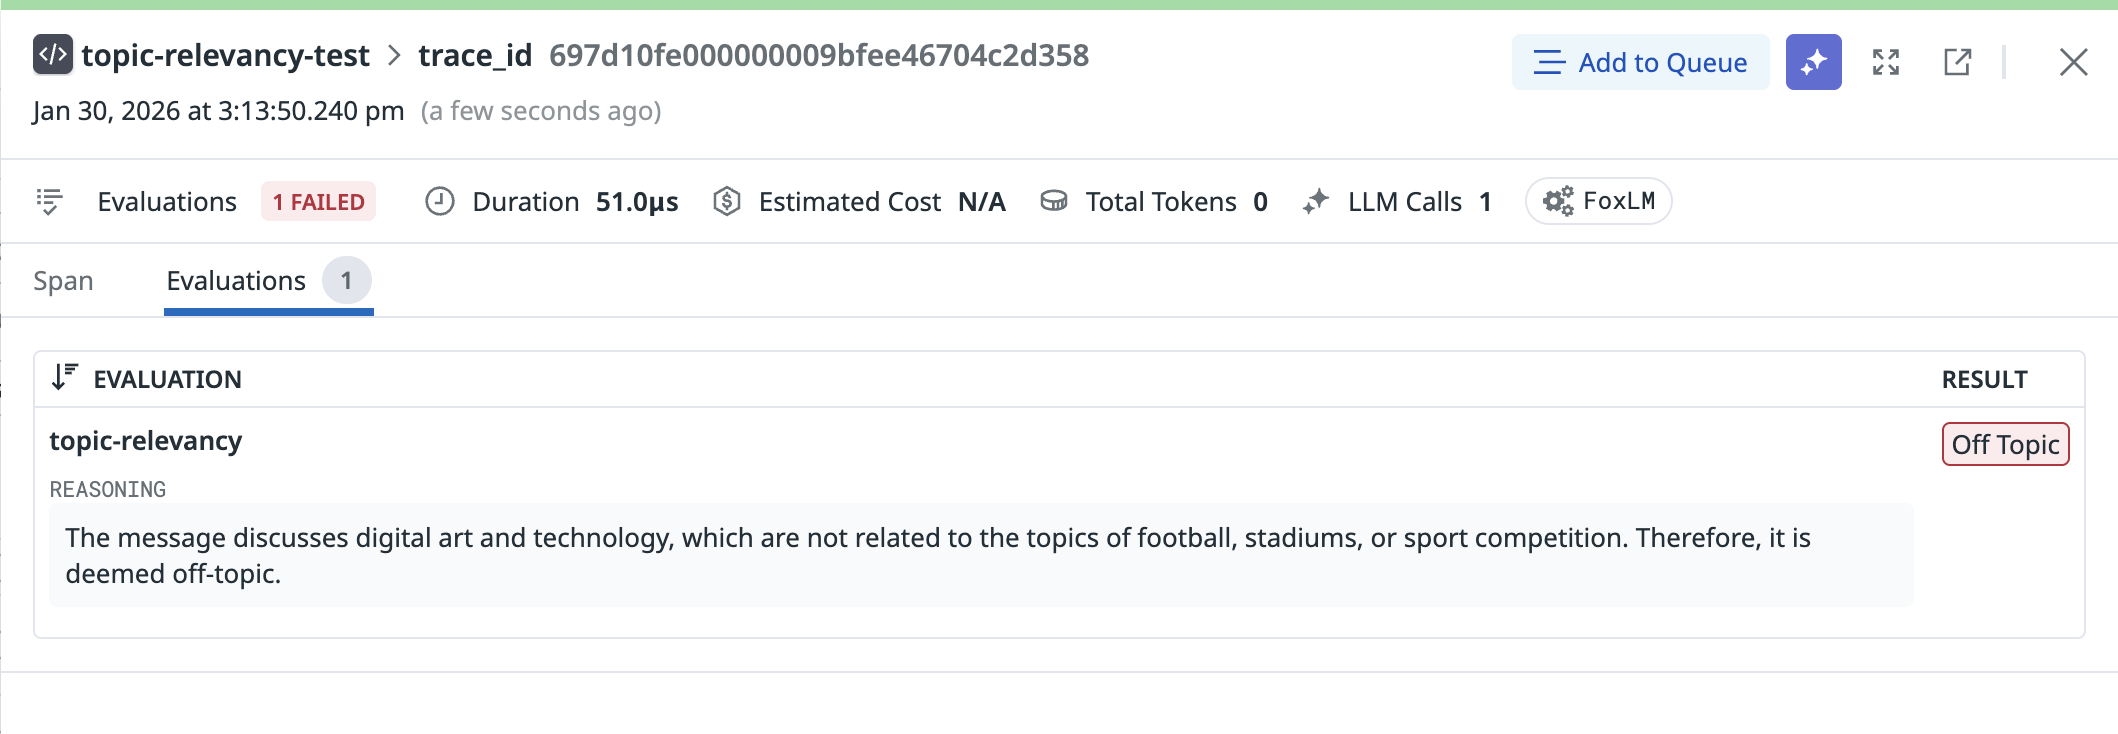
Task: Expand the panel to full screen
Action: (x=1885, y=62)
